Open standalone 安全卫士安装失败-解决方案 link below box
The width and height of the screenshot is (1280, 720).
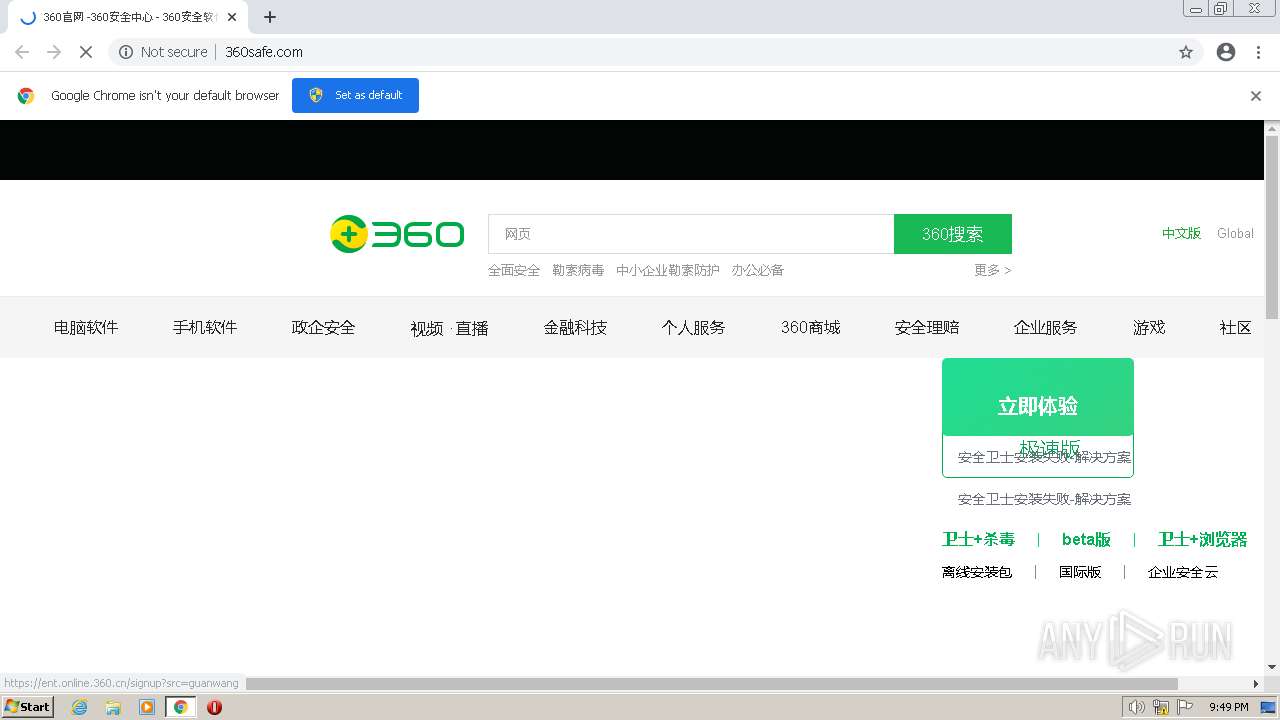(x=1044, y=499)
